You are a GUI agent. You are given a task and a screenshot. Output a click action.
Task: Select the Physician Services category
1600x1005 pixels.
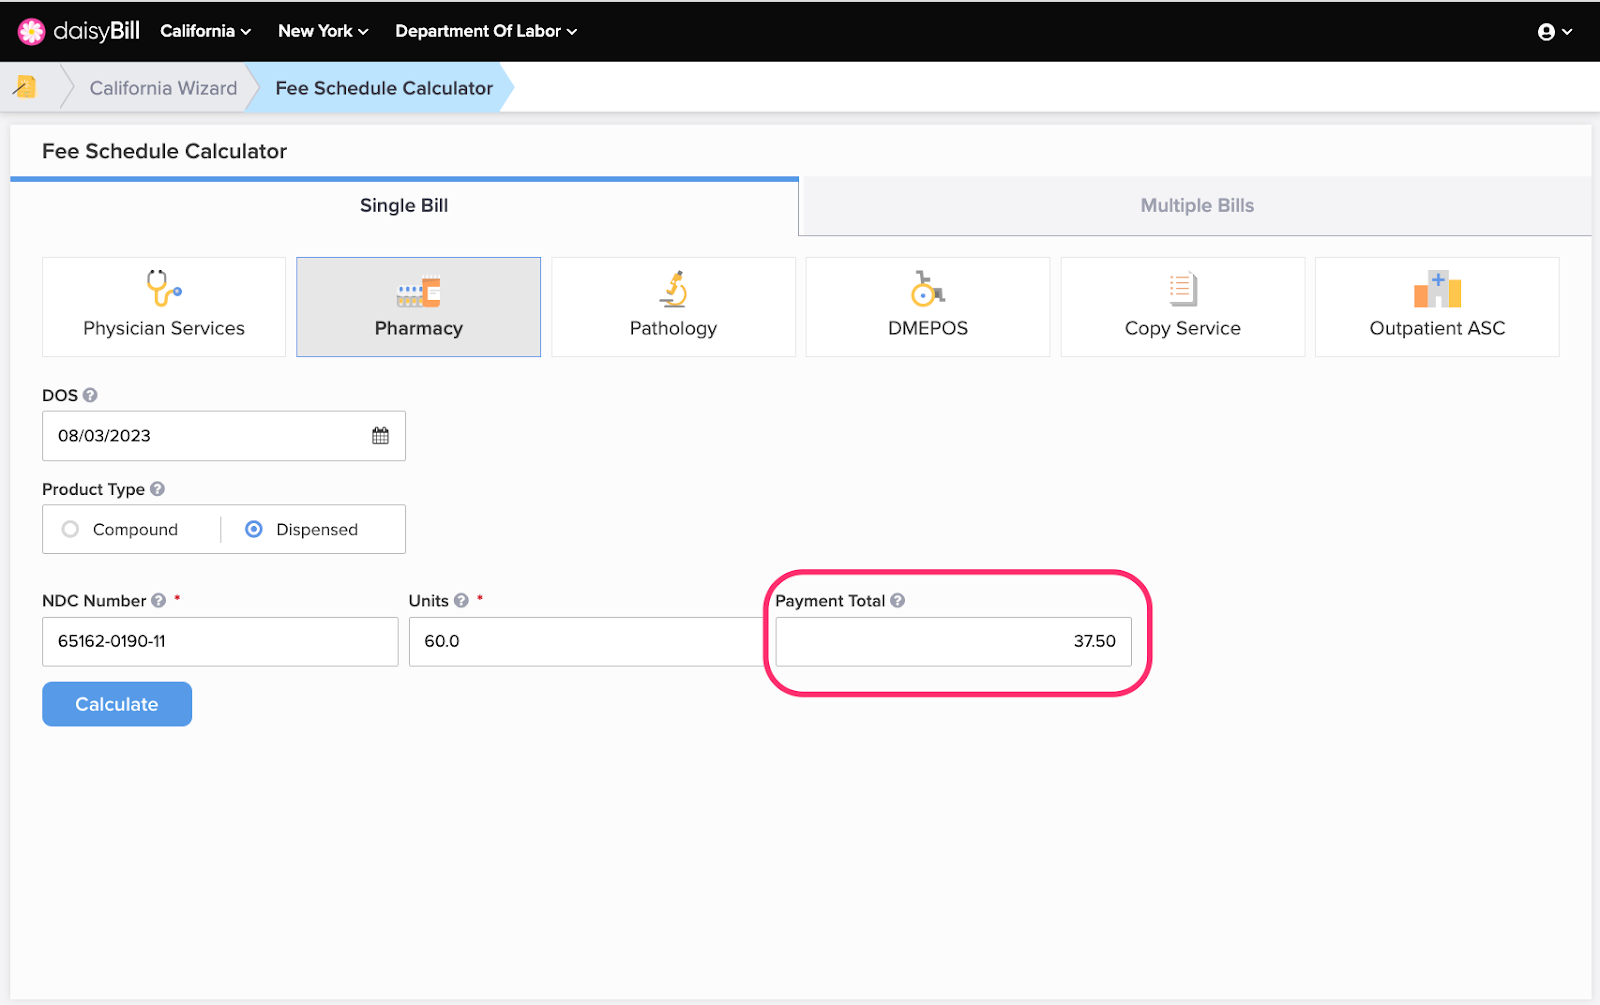[164, 307]
